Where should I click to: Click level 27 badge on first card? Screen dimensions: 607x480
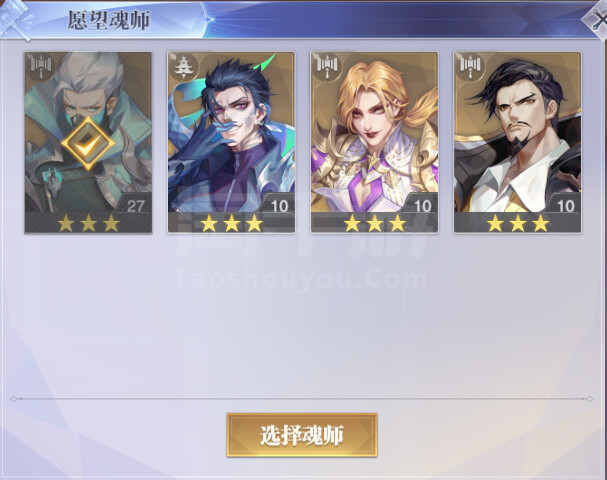(135, 206)
